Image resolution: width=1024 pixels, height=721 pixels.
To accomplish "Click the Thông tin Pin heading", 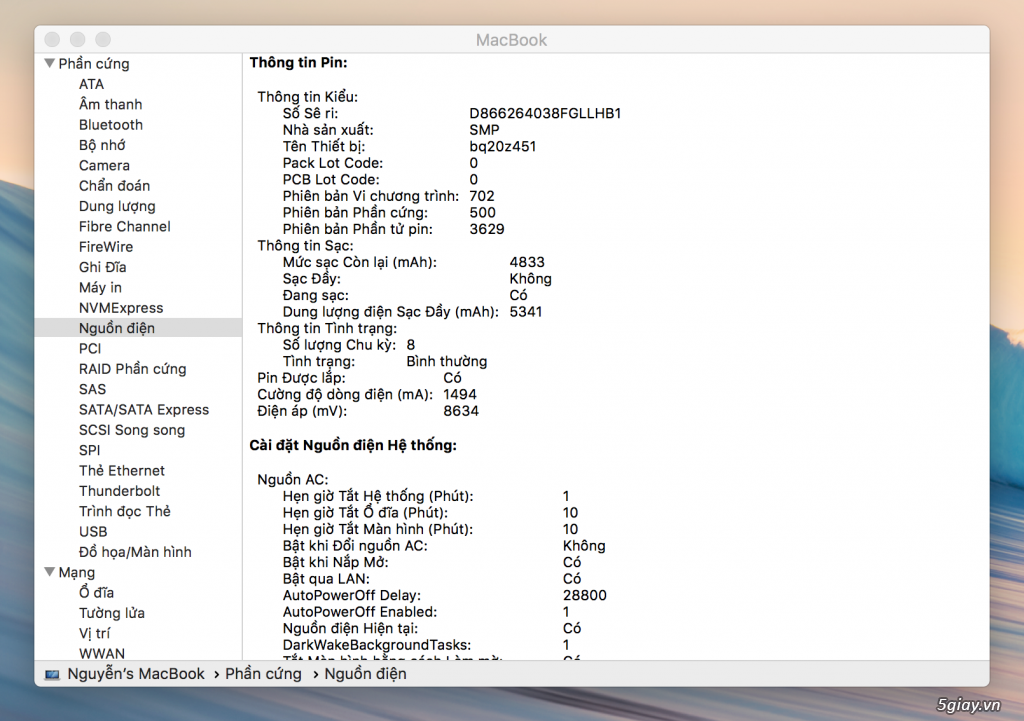I will [298, 63].
